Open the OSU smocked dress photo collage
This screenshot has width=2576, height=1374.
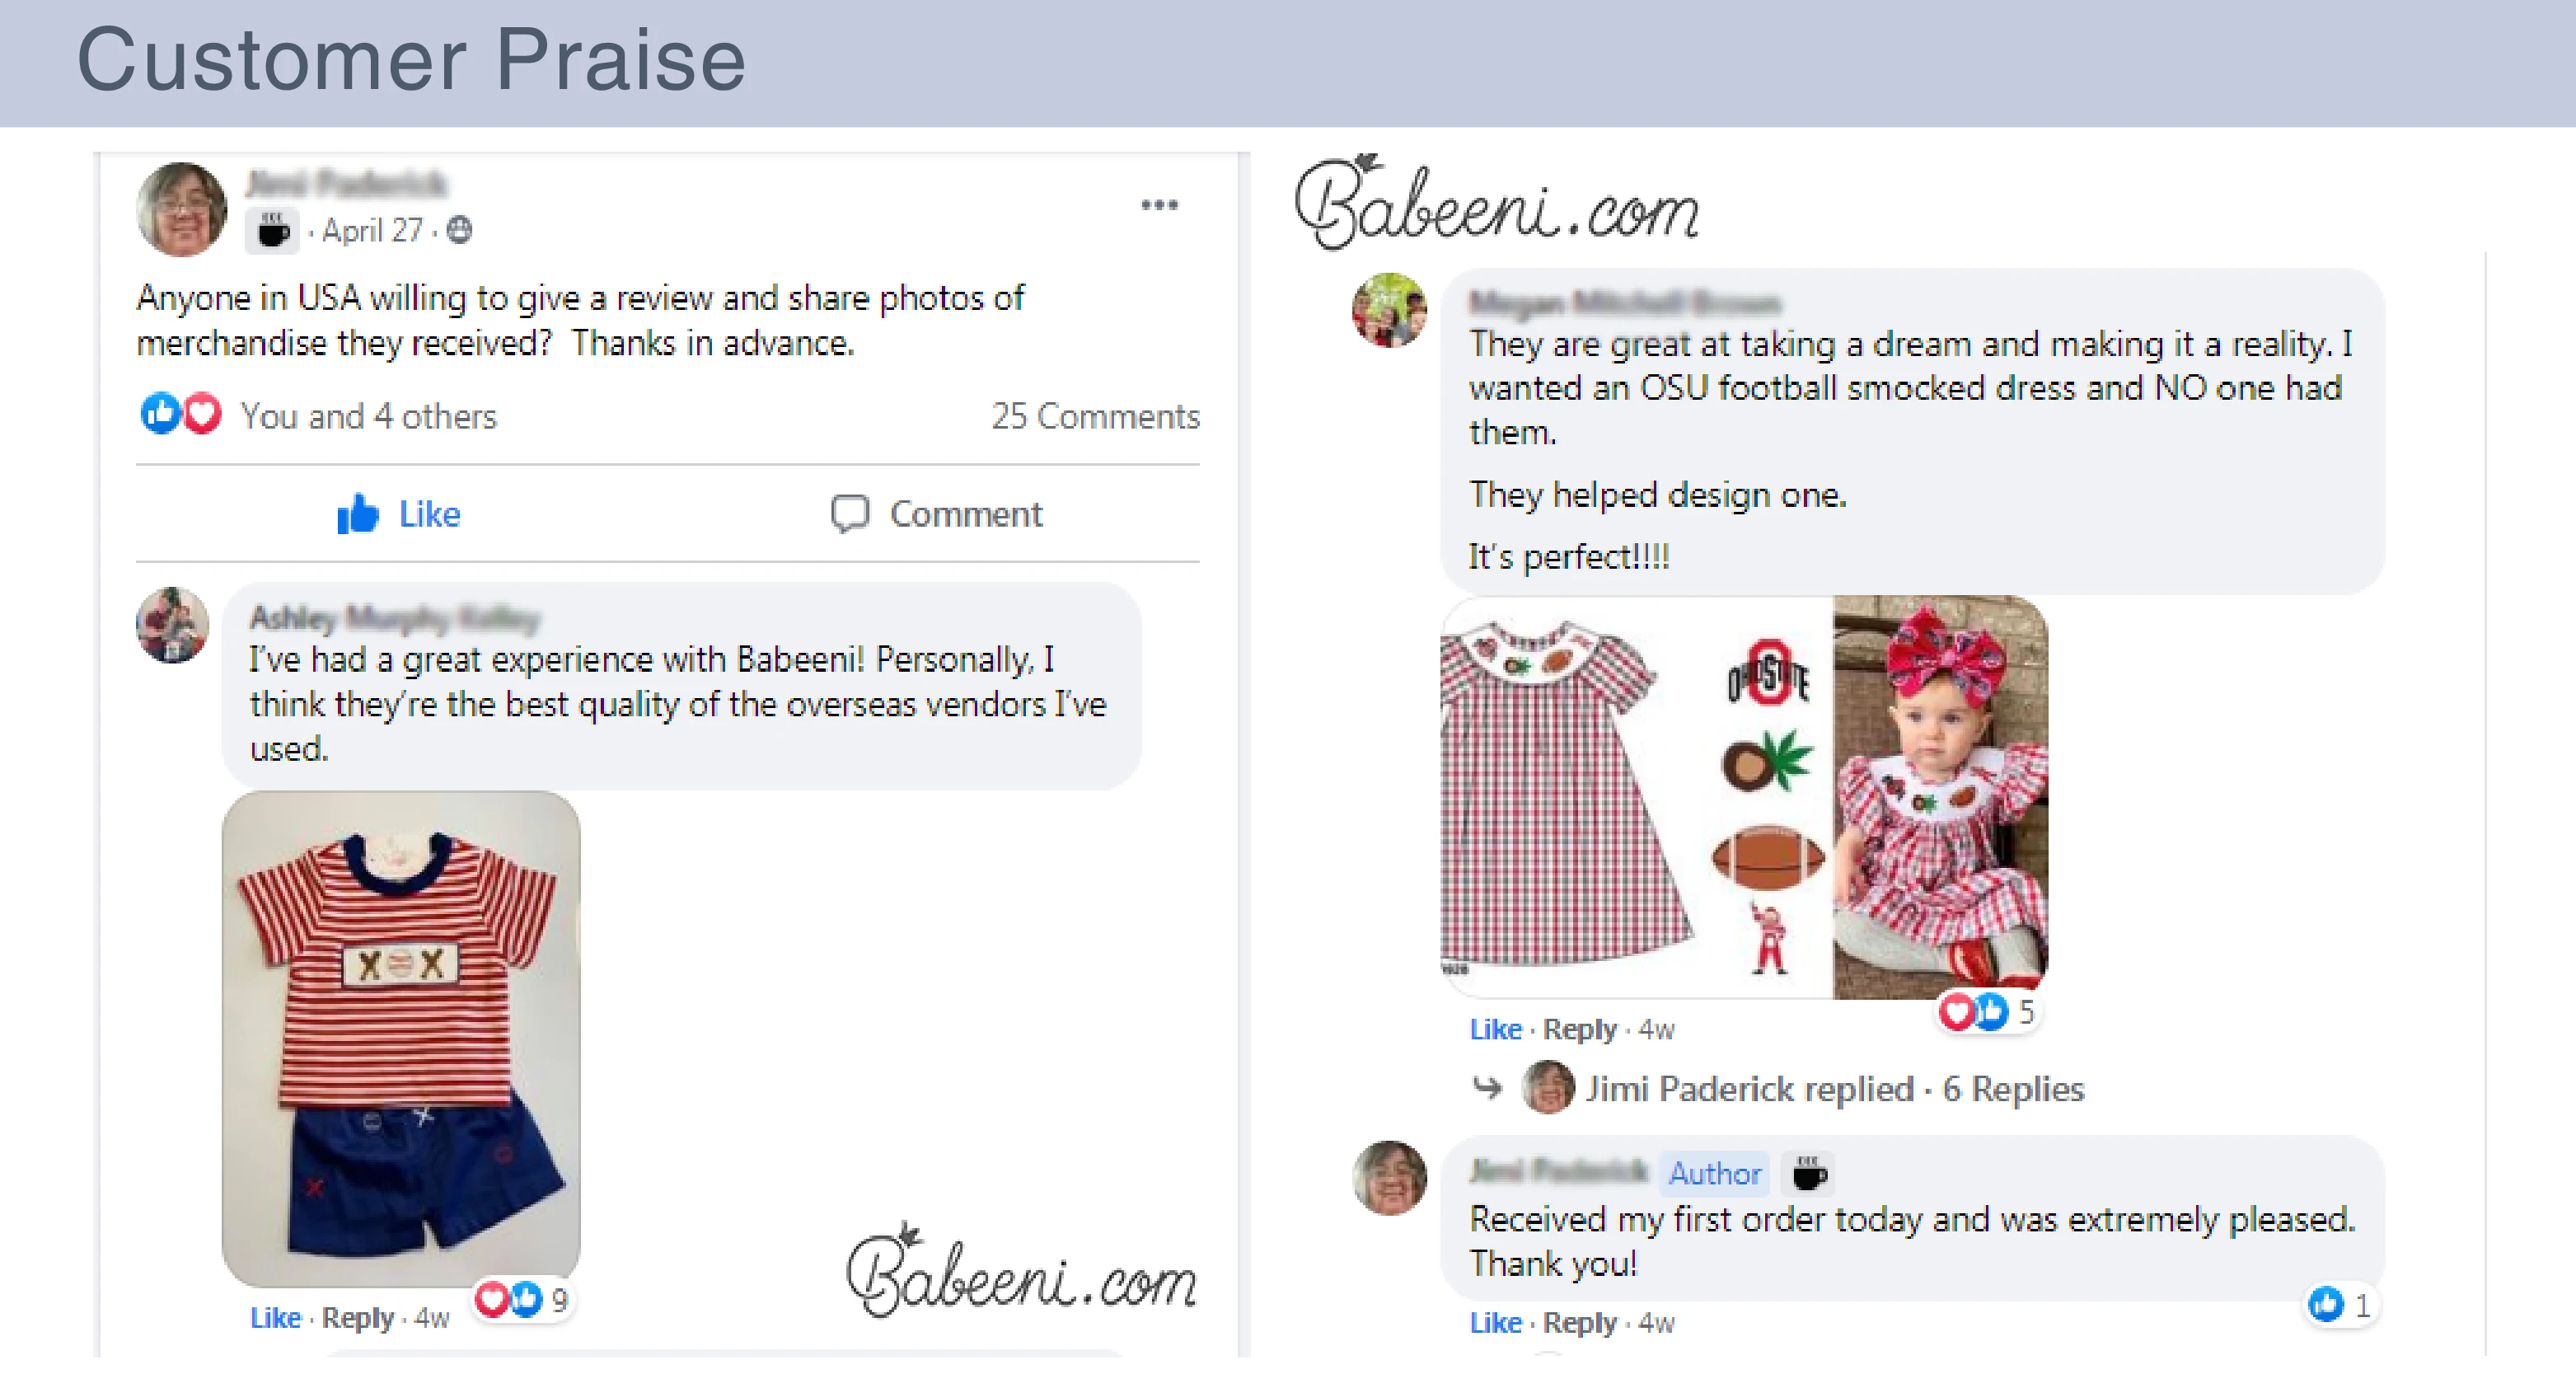pyautogui.click(x=1743, y=797)
